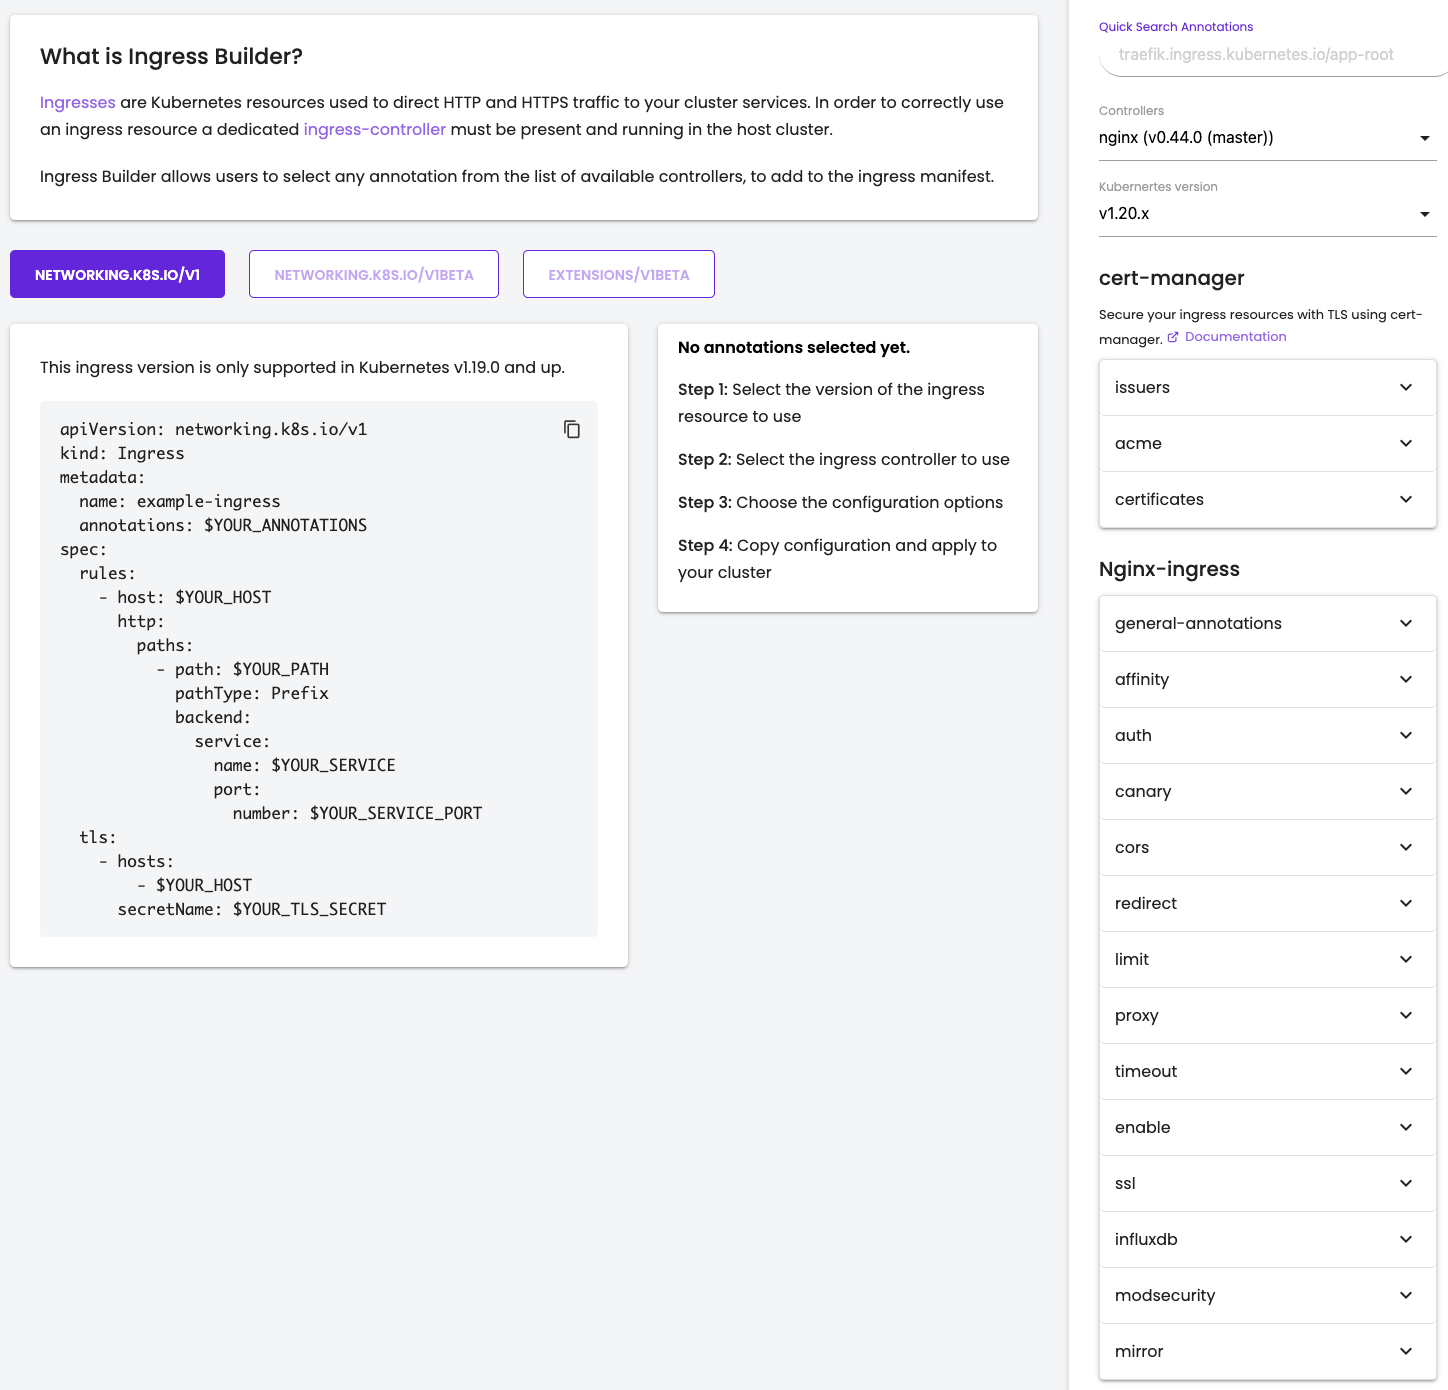
Task: Switch to the EXTENSIONS/V1BETA tab
Action: click(618, 275)
